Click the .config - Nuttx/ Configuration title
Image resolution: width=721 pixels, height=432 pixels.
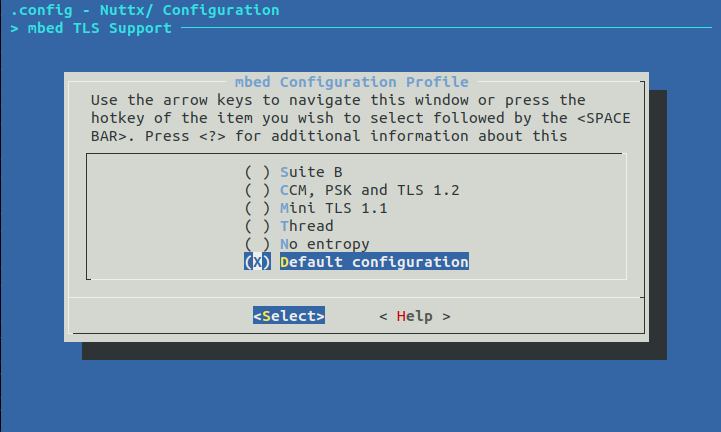144,10
